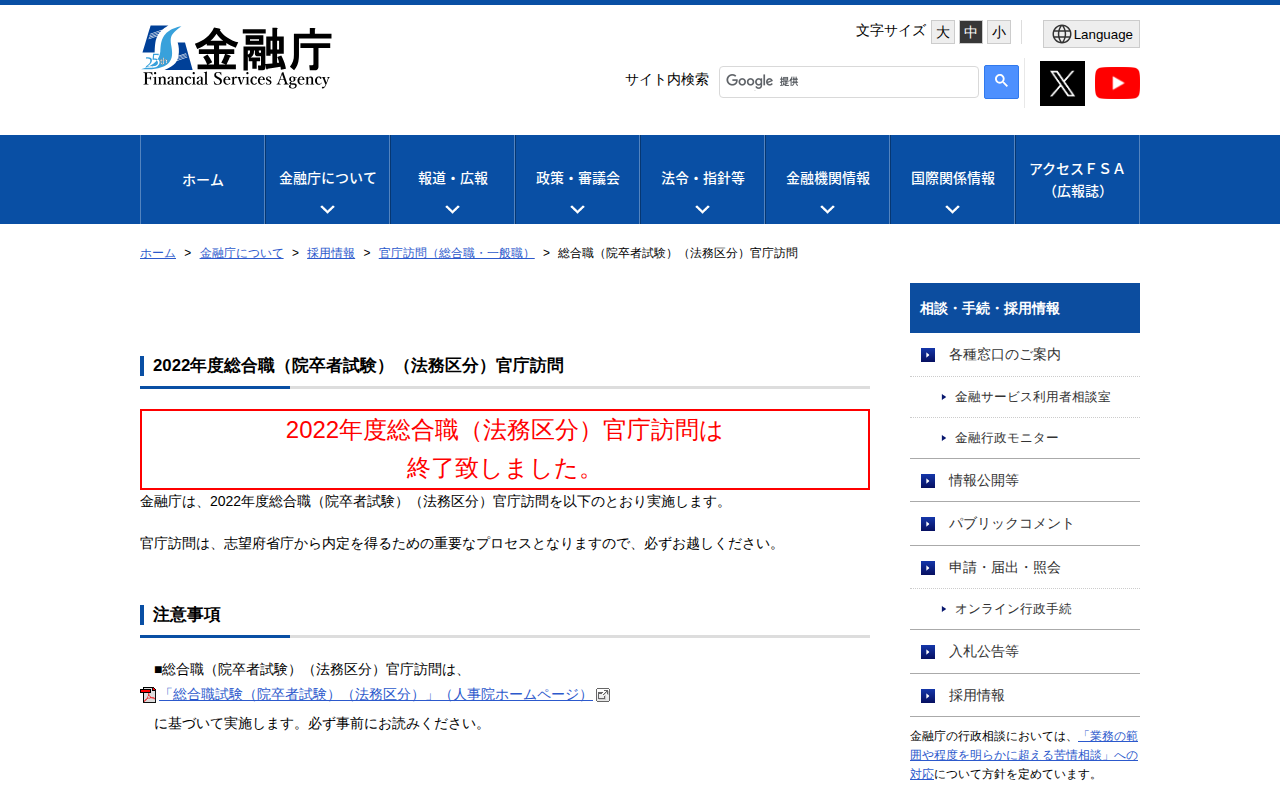Click the red 終了致しました notice box
The height and width of the screenshot is (800, 1280).
(505, 449)
